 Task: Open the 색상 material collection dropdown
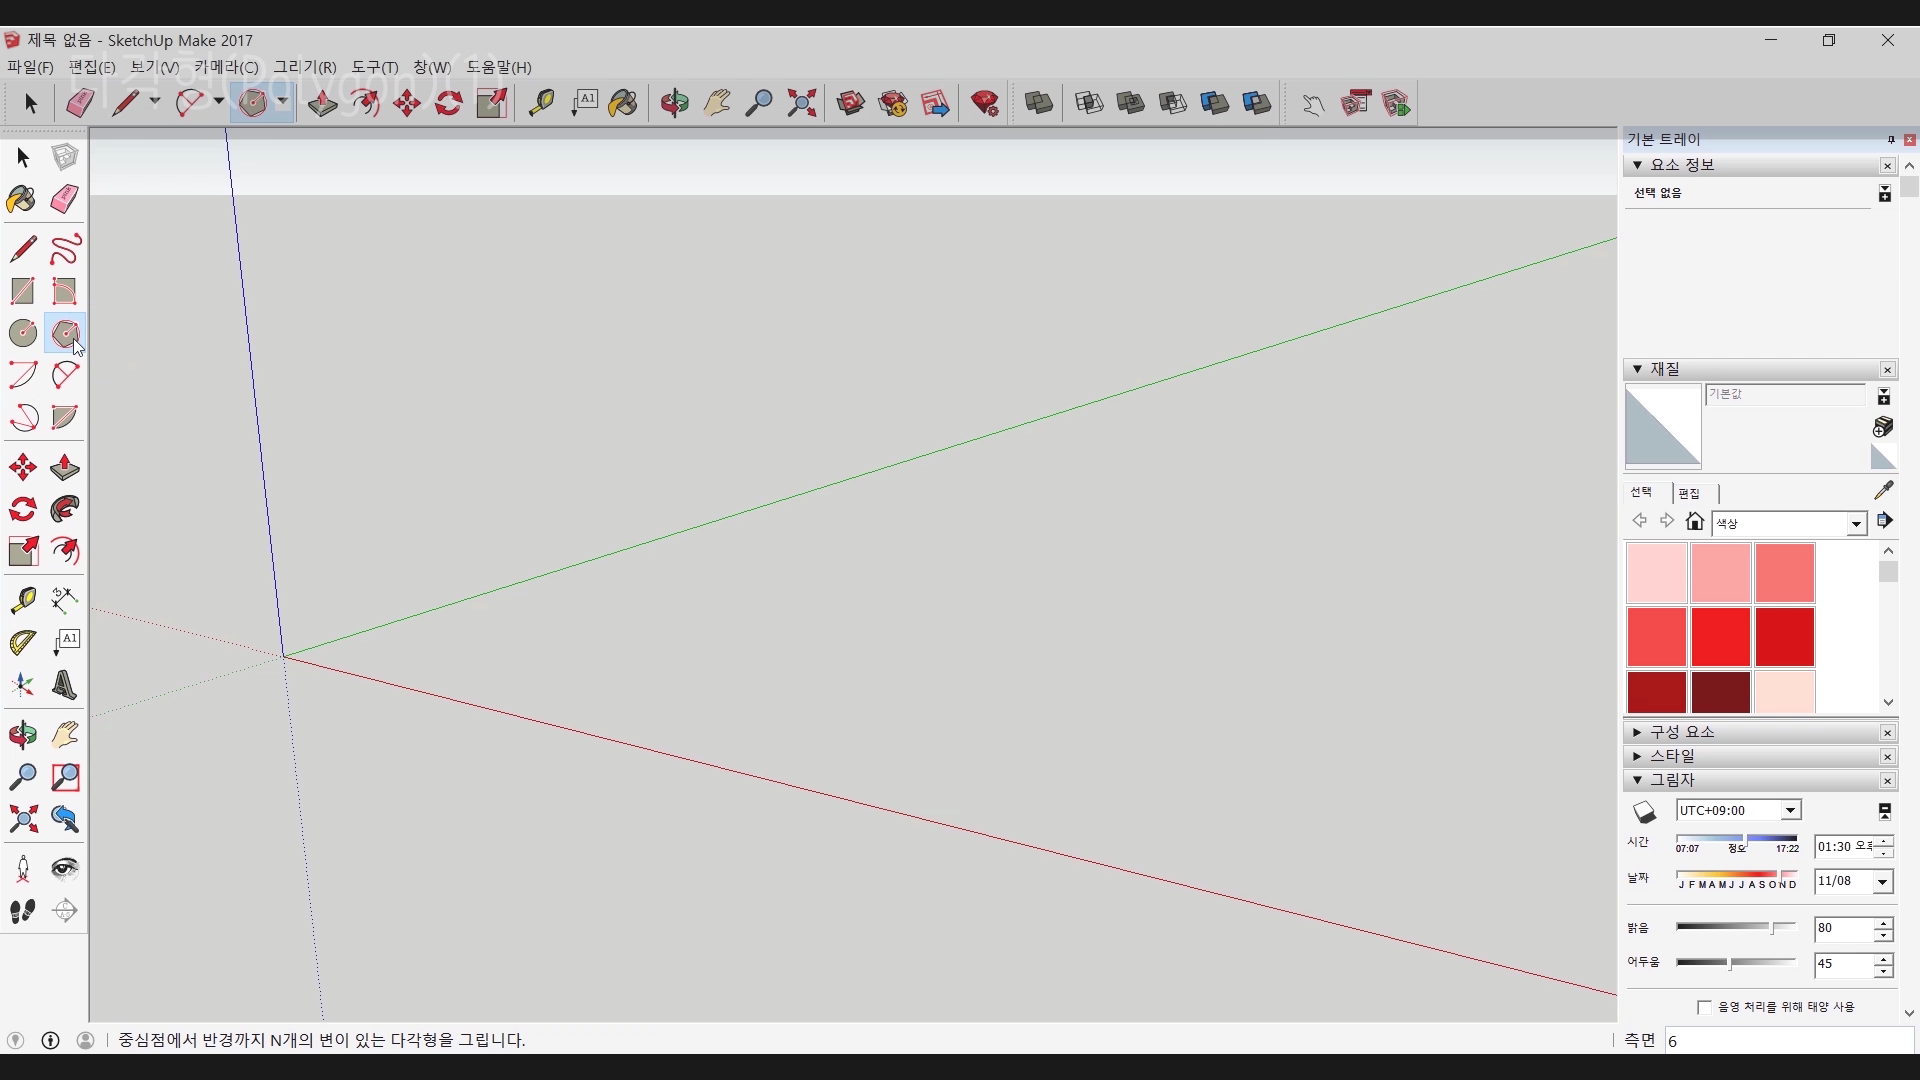pos(1856,524)
